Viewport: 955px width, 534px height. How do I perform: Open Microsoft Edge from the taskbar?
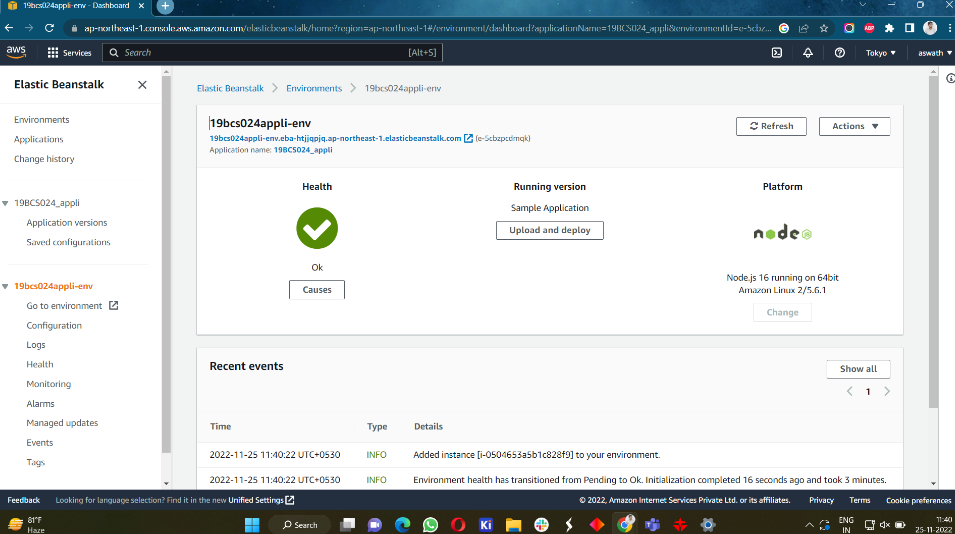pos(403,524)
